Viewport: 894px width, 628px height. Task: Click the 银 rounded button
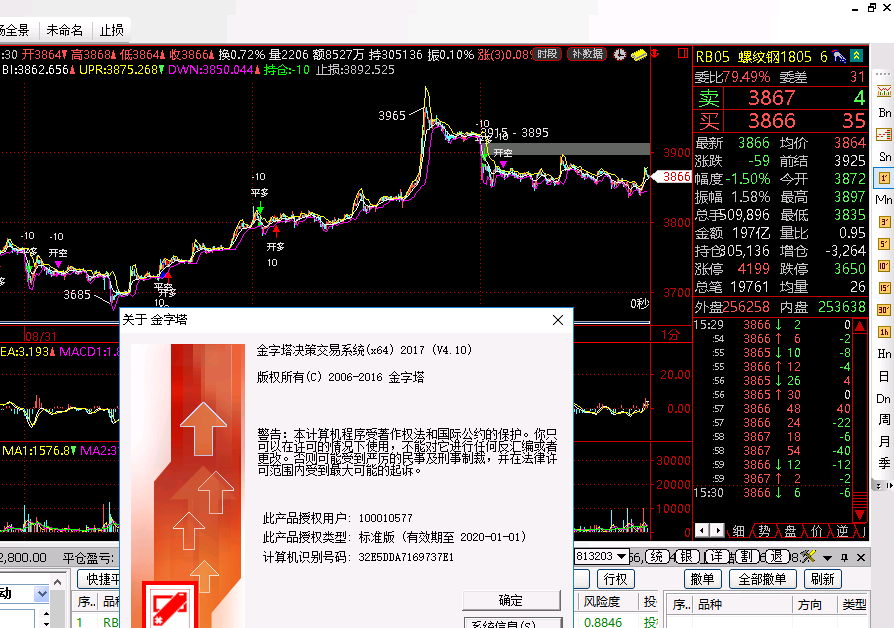tap(687, 557)
